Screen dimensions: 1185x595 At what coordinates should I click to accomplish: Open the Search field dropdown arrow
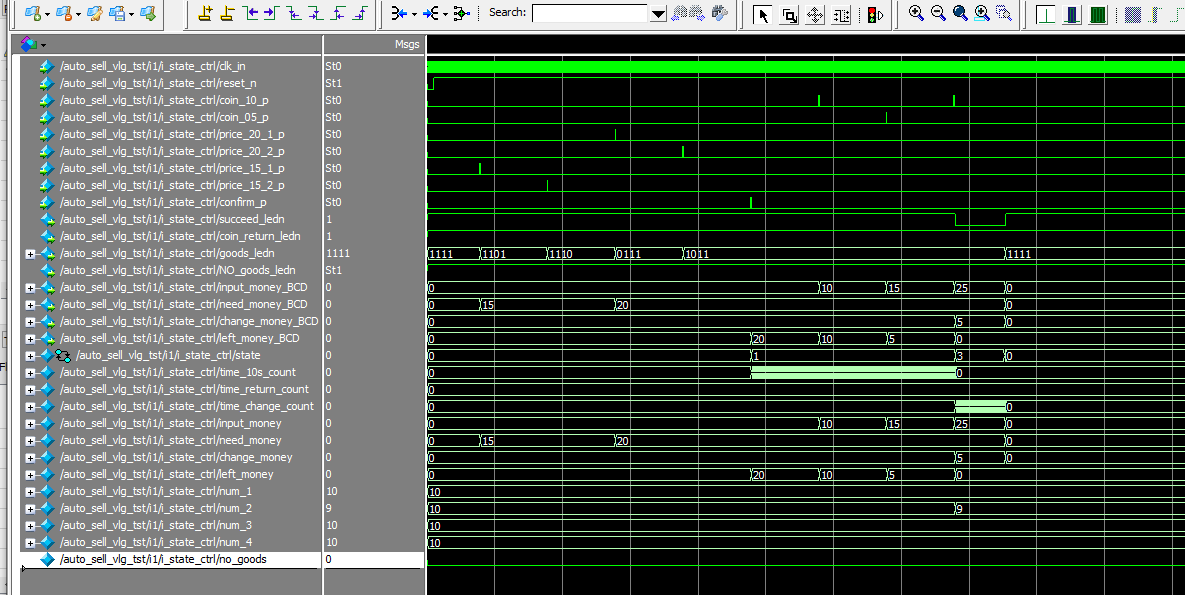tap(657, 14)
